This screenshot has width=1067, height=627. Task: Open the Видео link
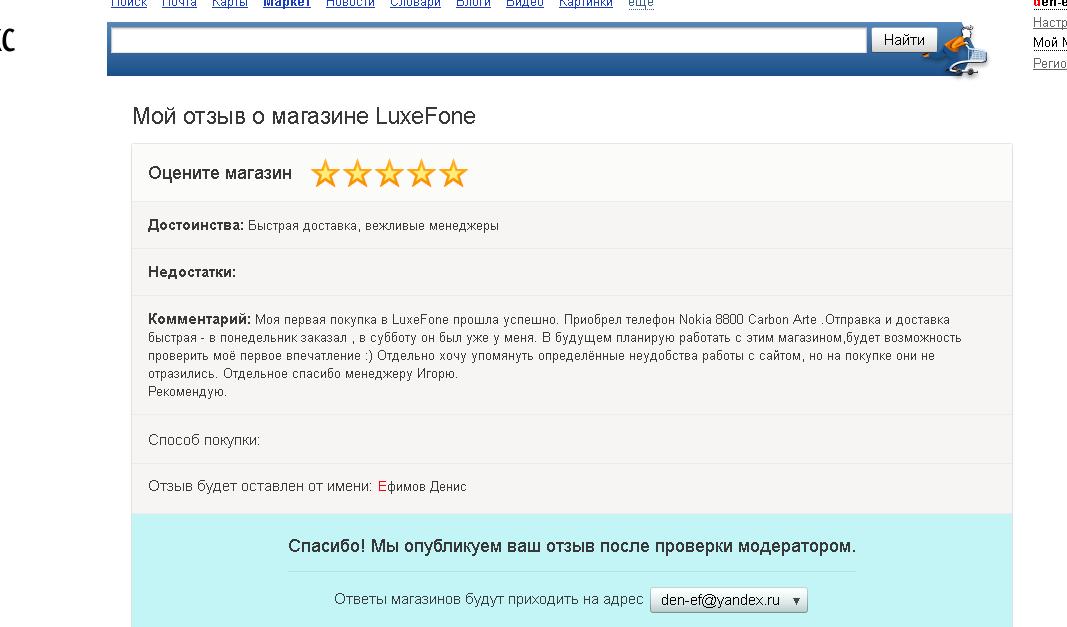coord(525,3)
